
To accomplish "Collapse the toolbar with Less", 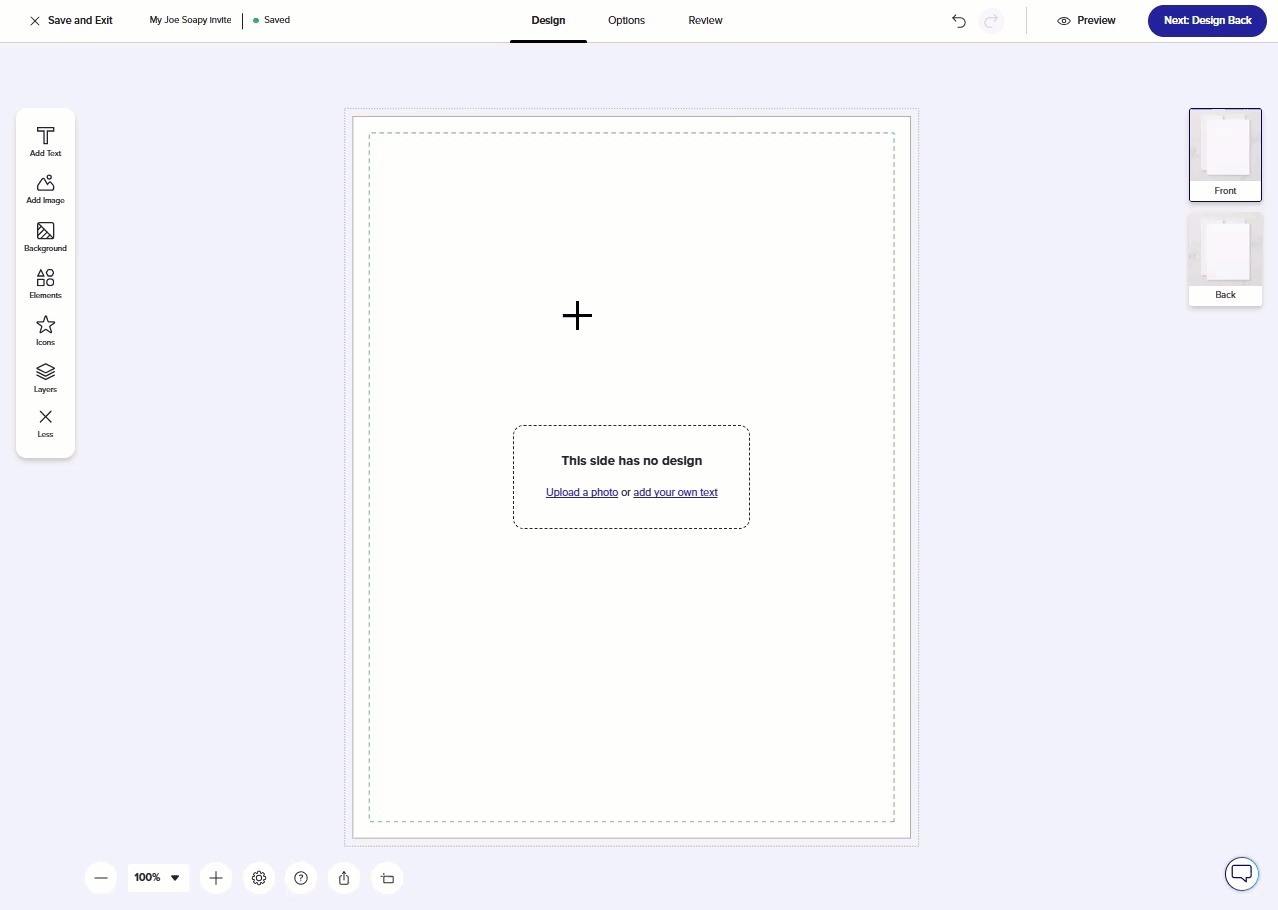I will [x=45, y=422].
